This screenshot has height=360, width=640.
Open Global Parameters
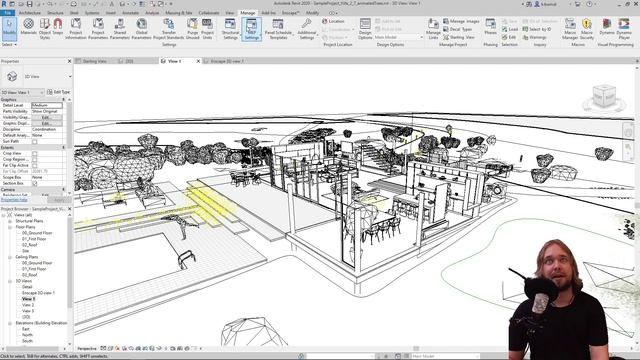[x=141, y=29]
